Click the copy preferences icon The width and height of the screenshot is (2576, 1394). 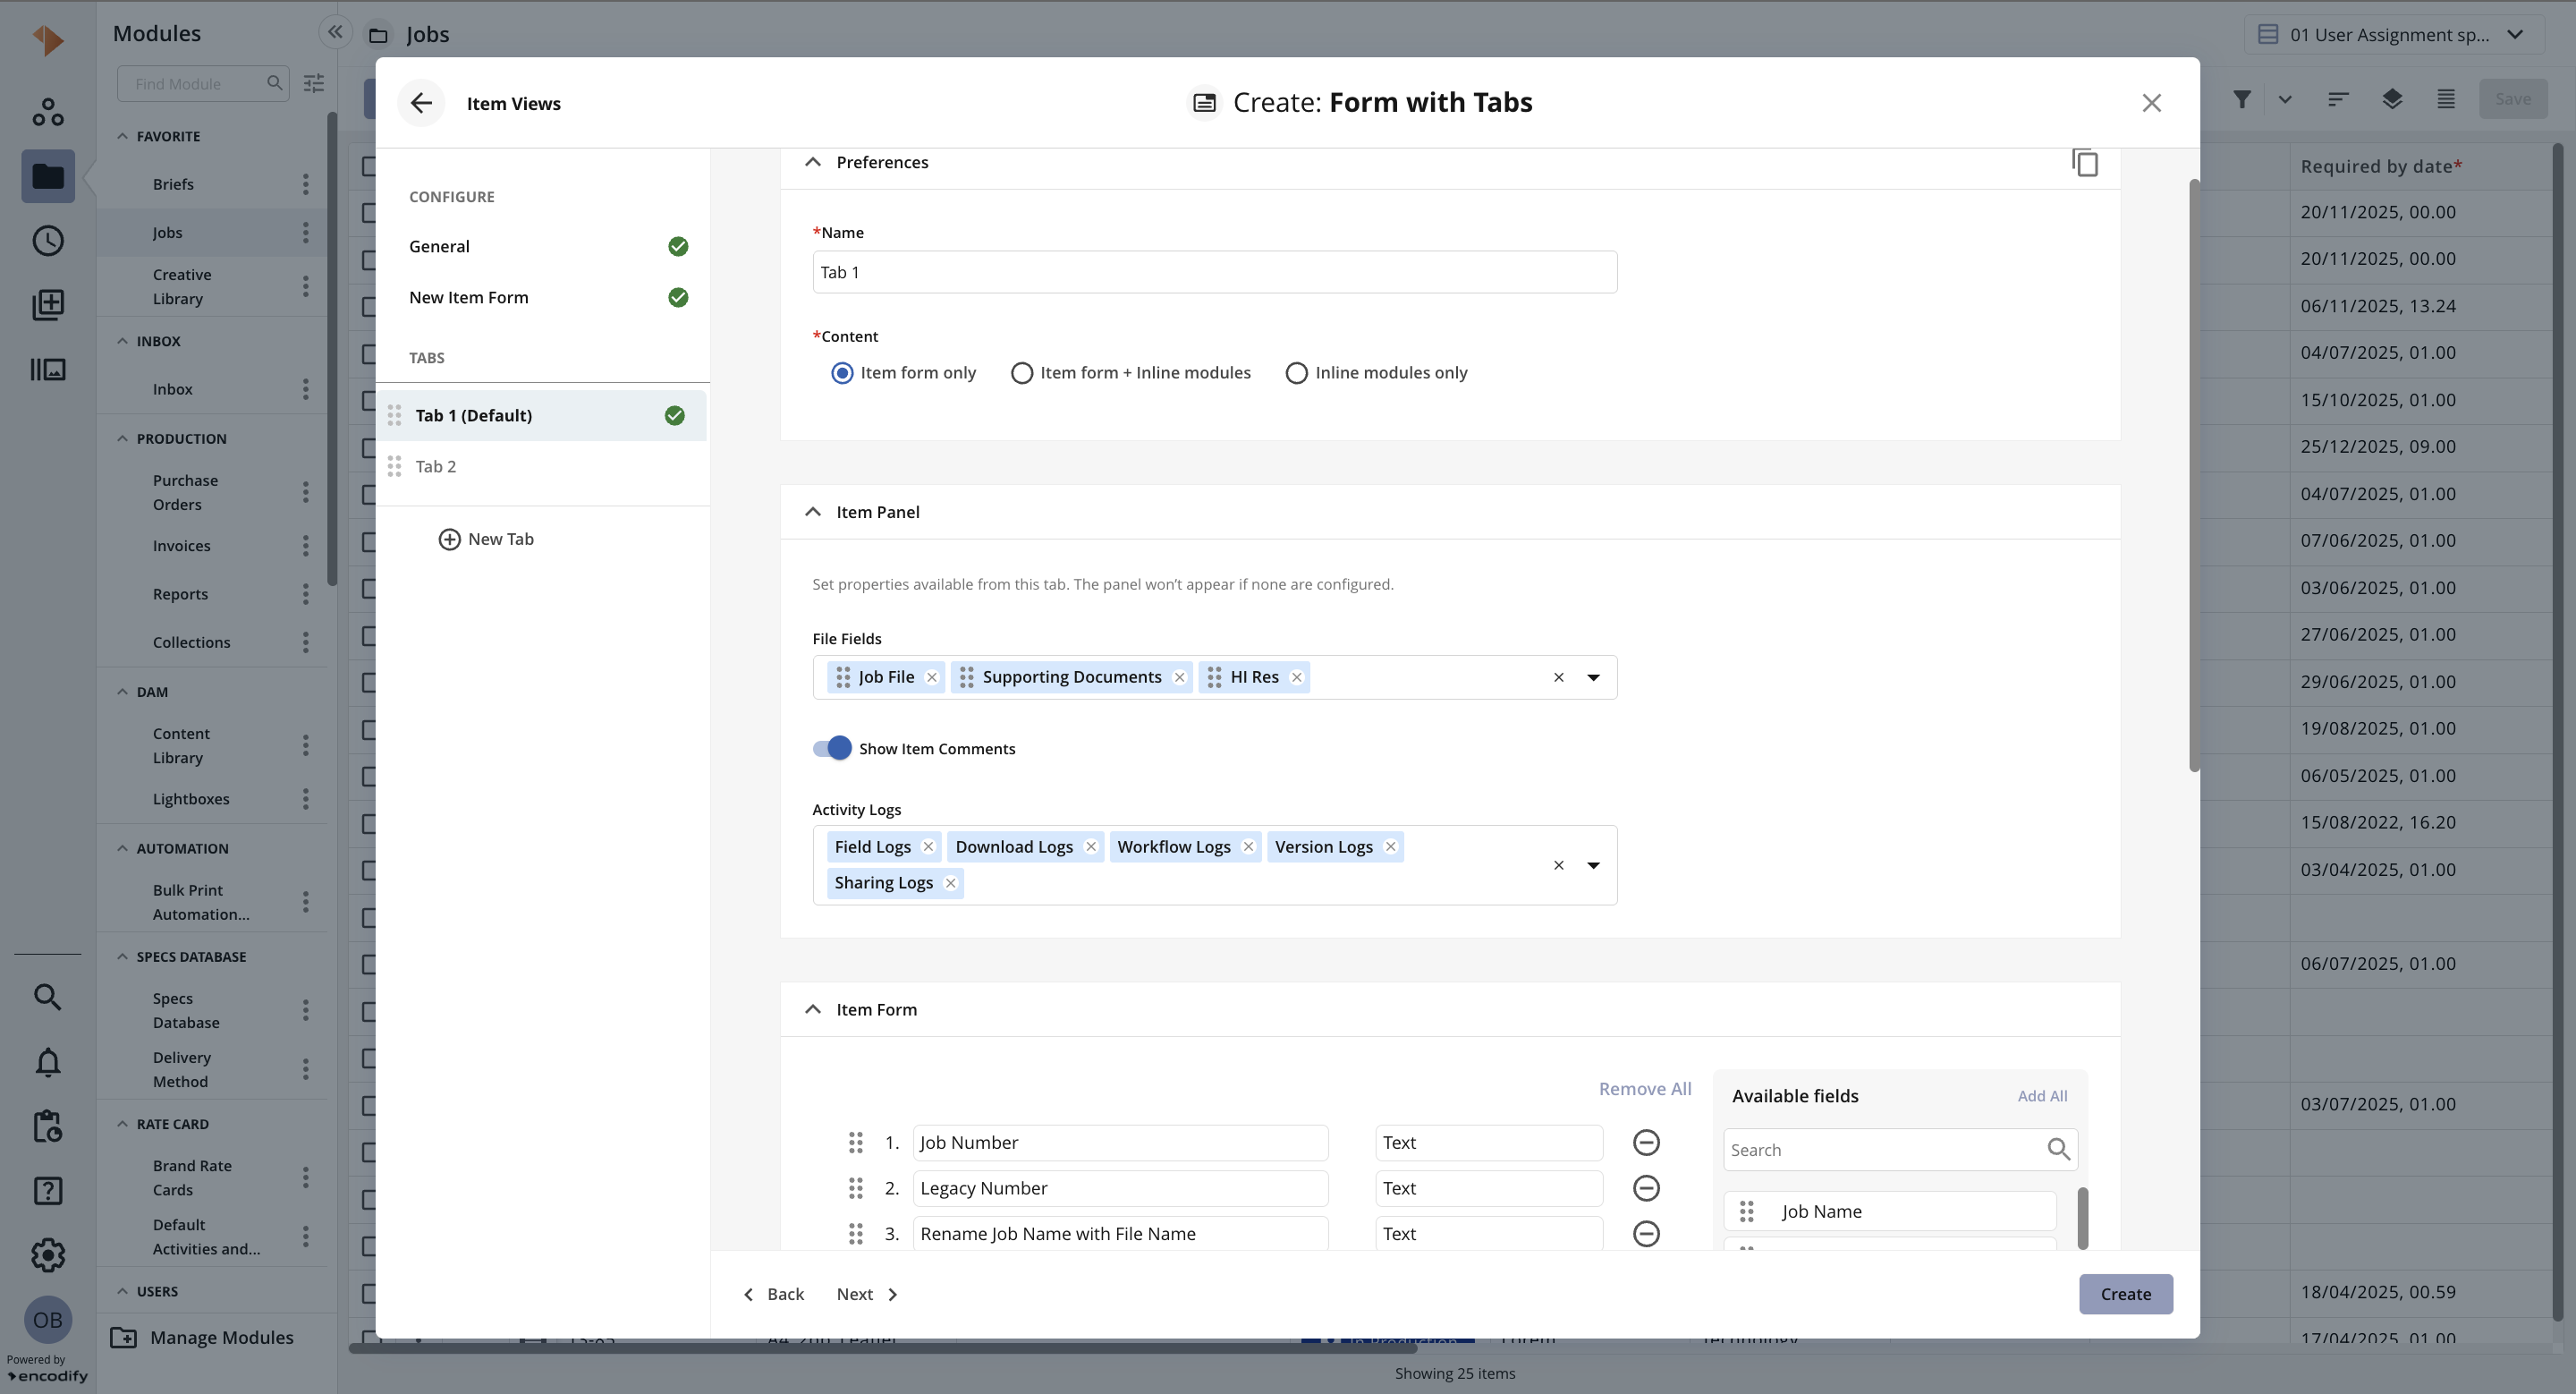[2085, 163]
